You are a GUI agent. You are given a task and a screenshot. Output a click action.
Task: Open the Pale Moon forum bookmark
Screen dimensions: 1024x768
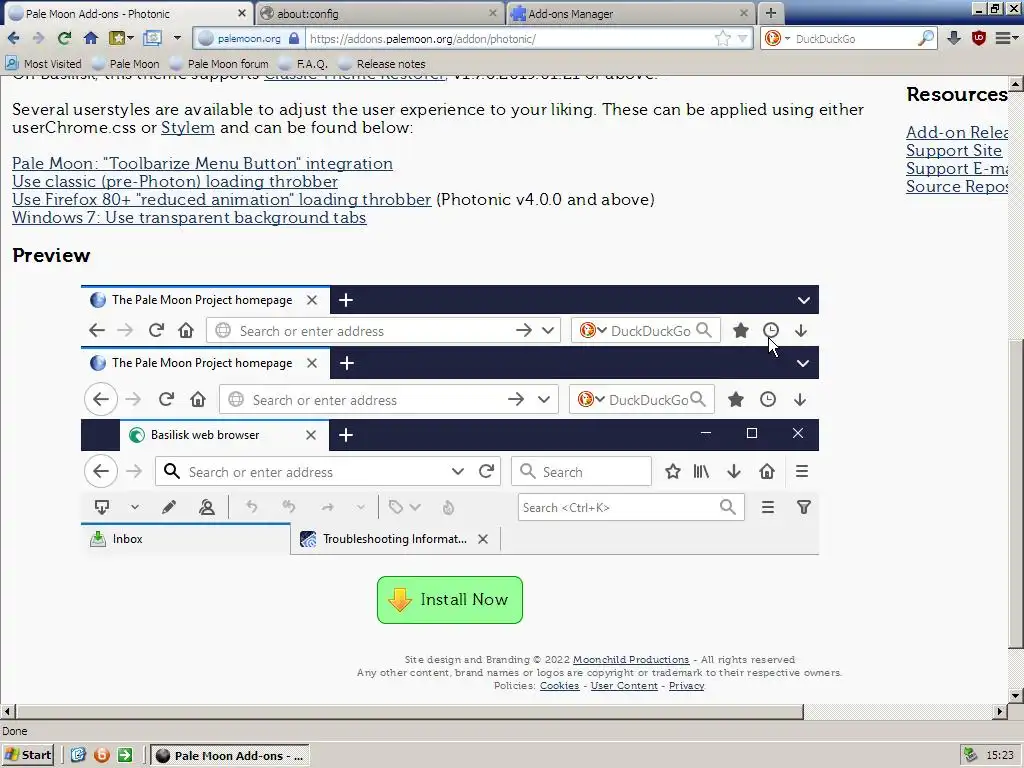219,63
